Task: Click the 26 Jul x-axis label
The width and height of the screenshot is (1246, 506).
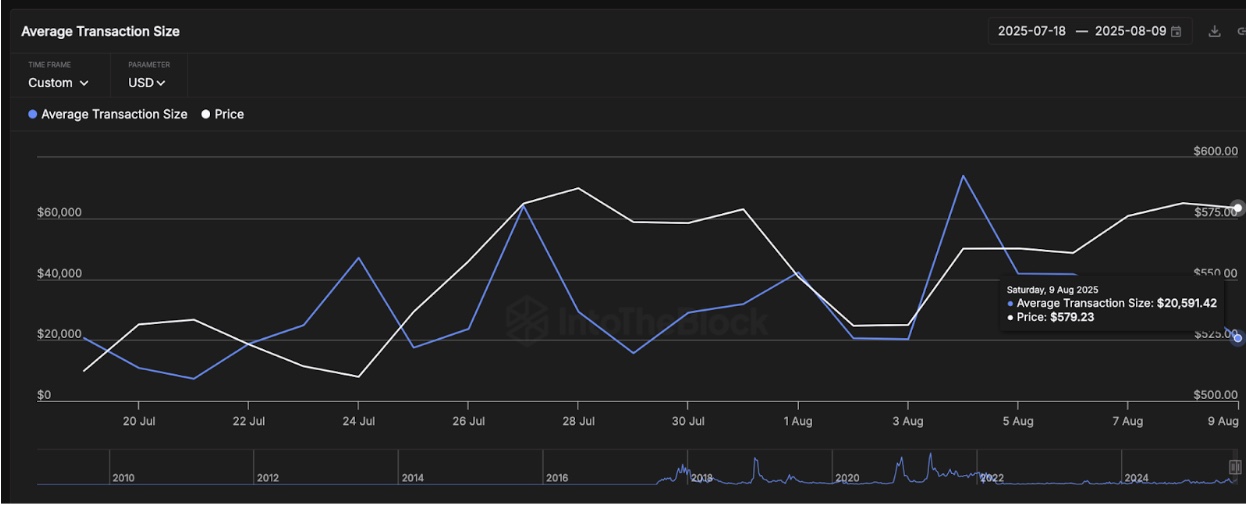Action: pyautogui.click(x=468, y=421)
